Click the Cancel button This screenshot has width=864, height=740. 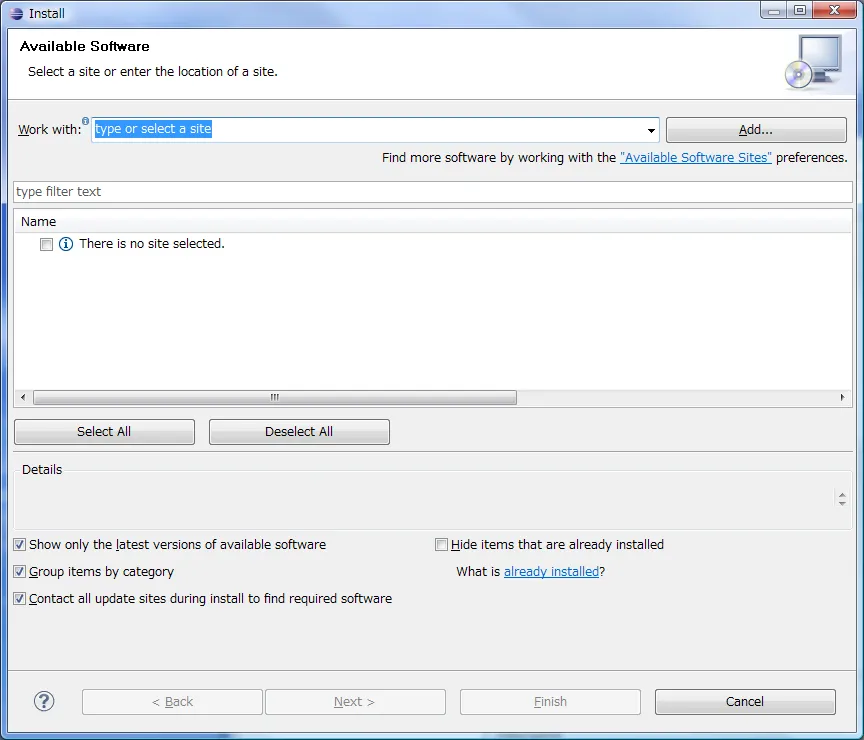[745, 701]
